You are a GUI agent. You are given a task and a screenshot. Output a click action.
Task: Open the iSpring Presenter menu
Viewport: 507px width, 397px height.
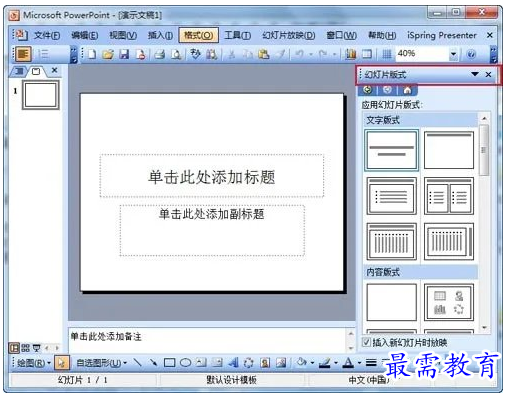442,35
